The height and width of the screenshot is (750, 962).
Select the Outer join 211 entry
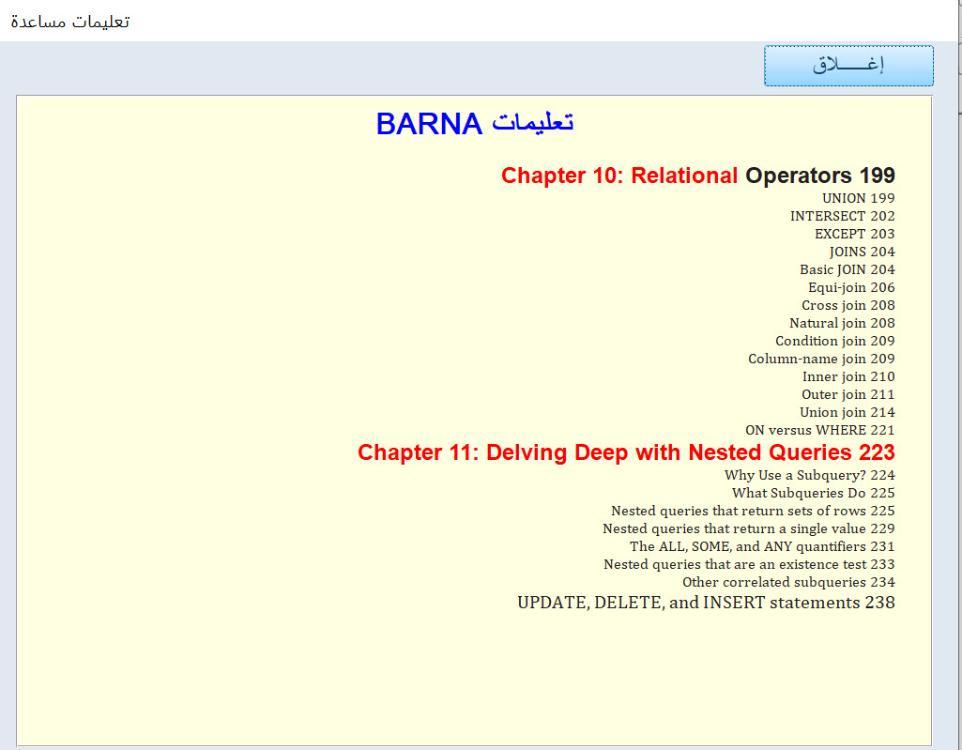[848, 395]
